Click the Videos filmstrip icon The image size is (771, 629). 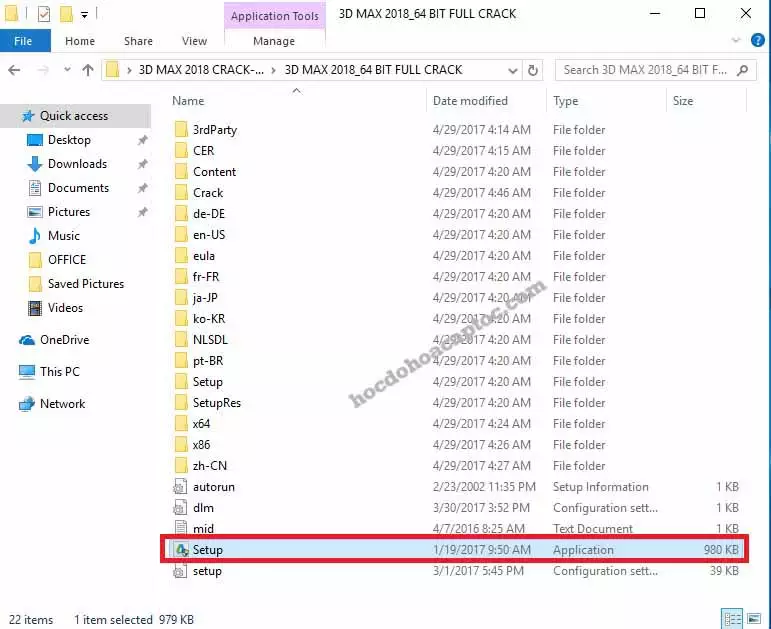[34, 308]
